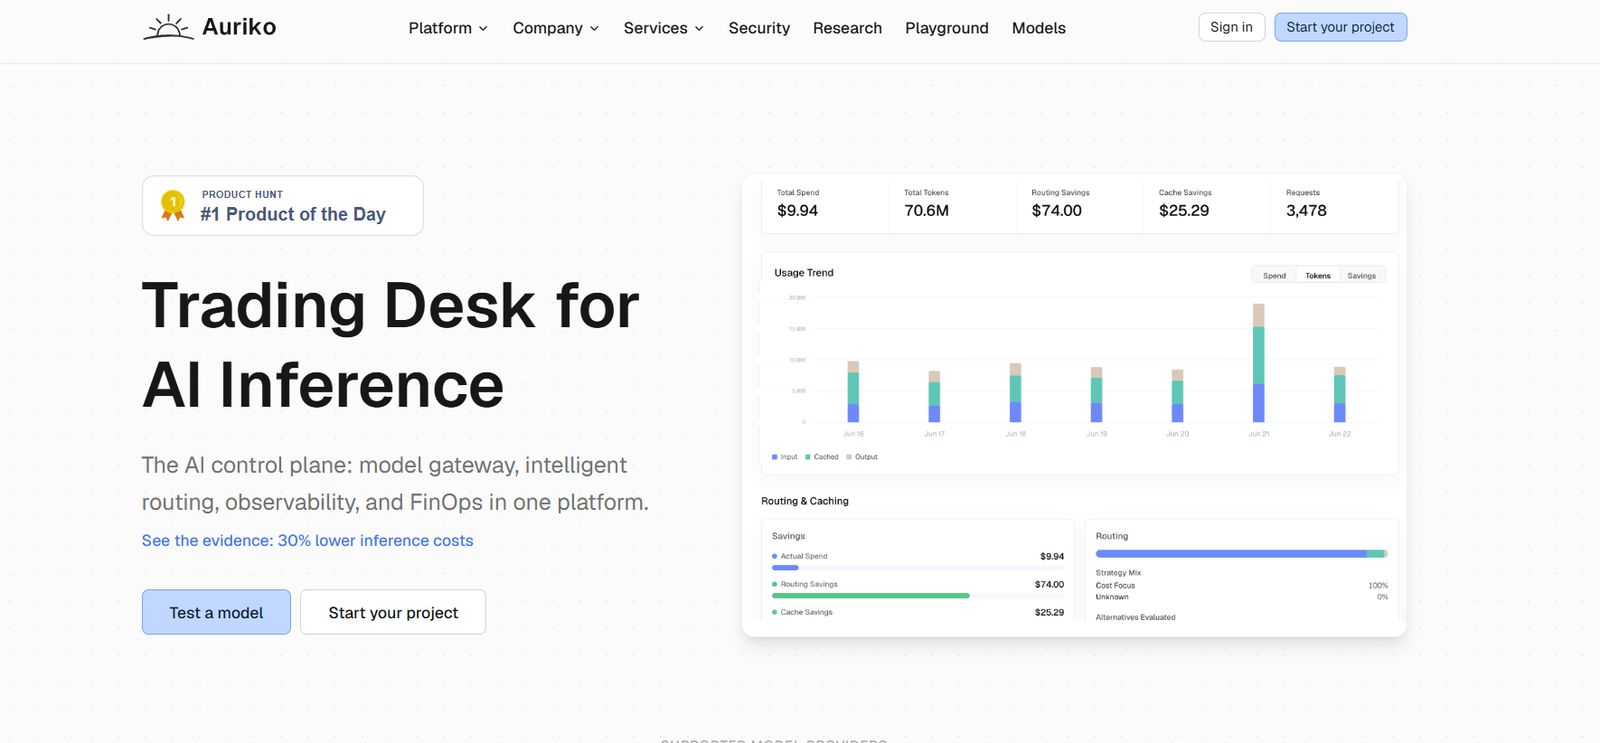The height and width of the screenshot is (743, 1600).
Task: Click the Total Spend $9.94 value
Action: tap(797, 210)
